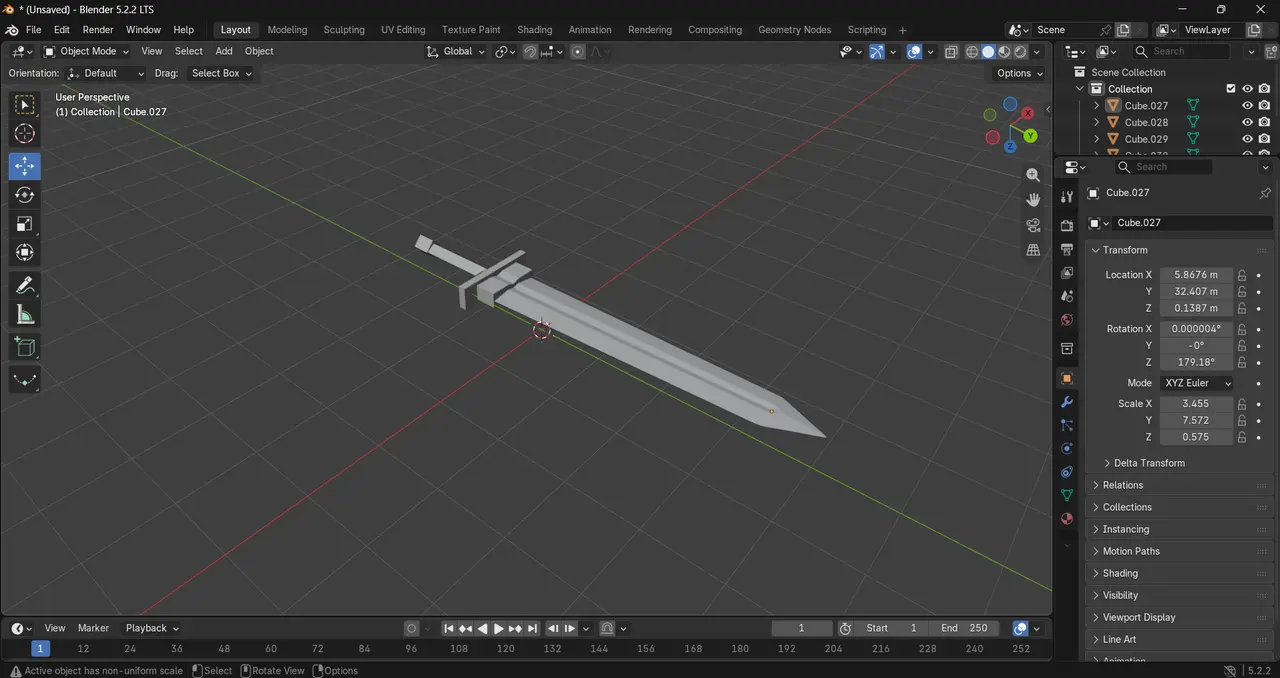Click the Zoom view magnifier icon

coord(1033,175)
